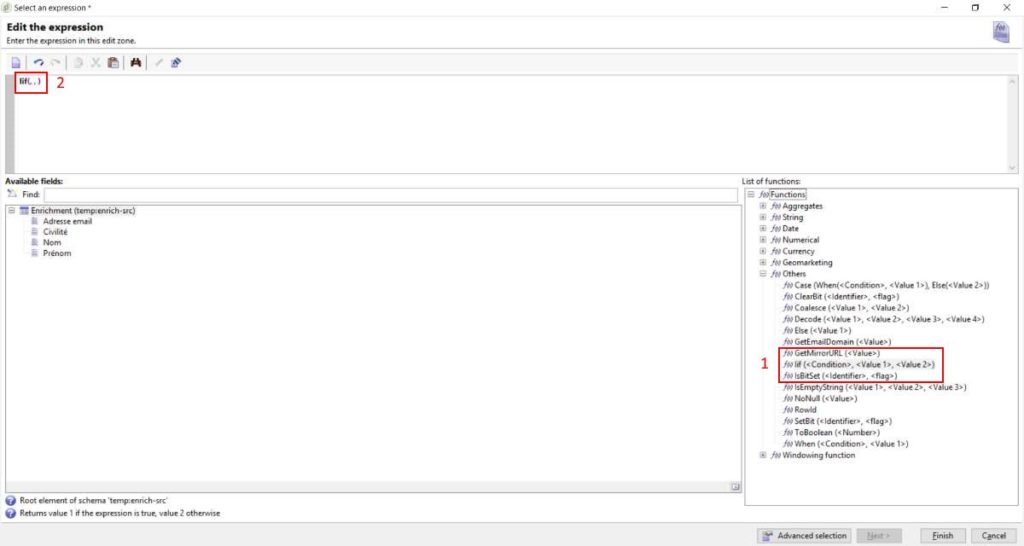Click the Redo arrow icon
The width and height of the screenshot is (1024, 546).
click(x=56, y=63)
